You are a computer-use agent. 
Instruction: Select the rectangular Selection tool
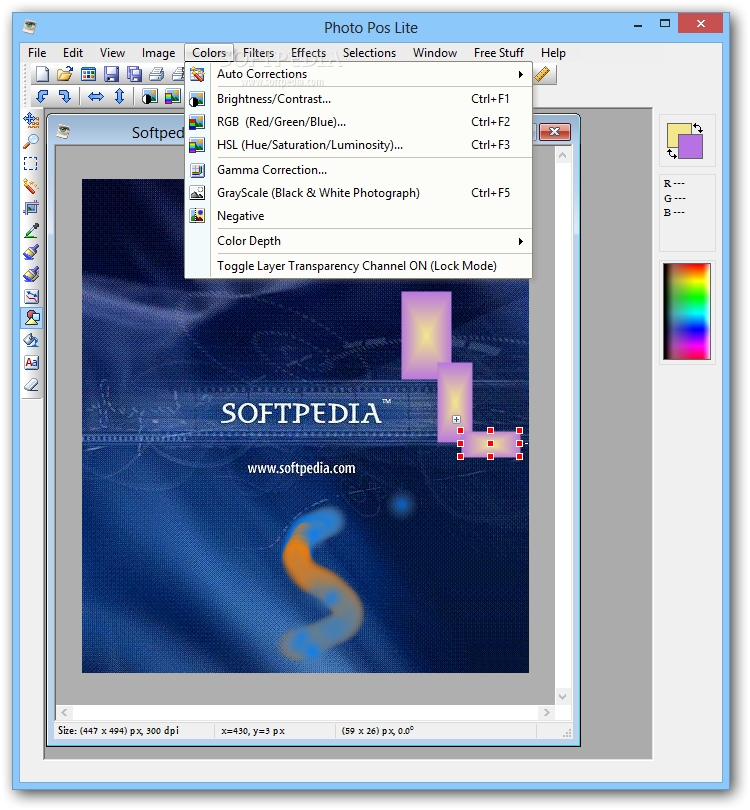pyautogui.click(x=31, y=164)
